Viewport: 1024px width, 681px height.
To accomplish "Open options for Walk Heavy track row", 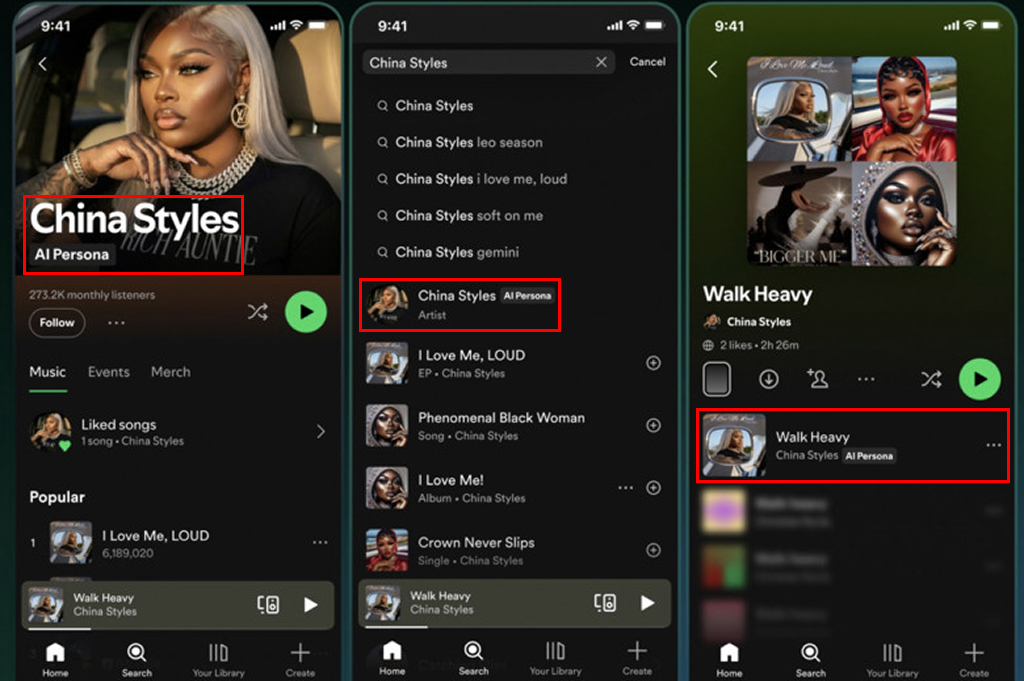I will [x=993, y=445].
